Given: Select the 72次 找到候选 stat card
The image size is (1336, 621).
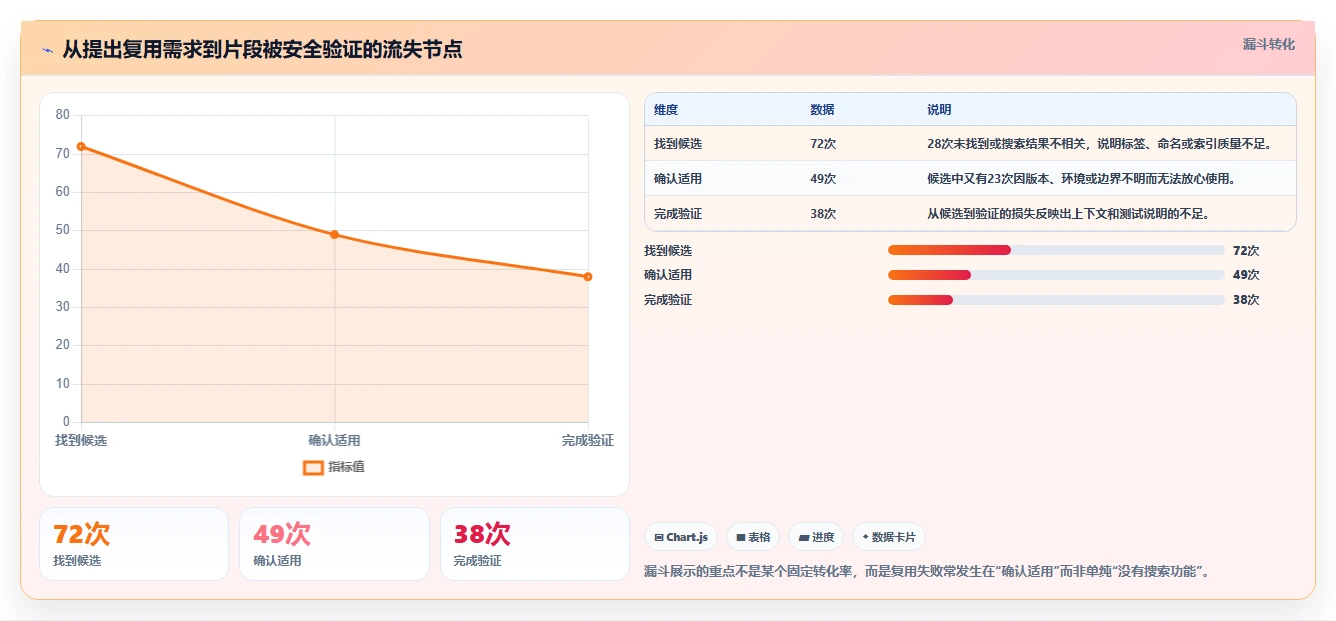Looking at the screenshot, I should tap(134, 544).
